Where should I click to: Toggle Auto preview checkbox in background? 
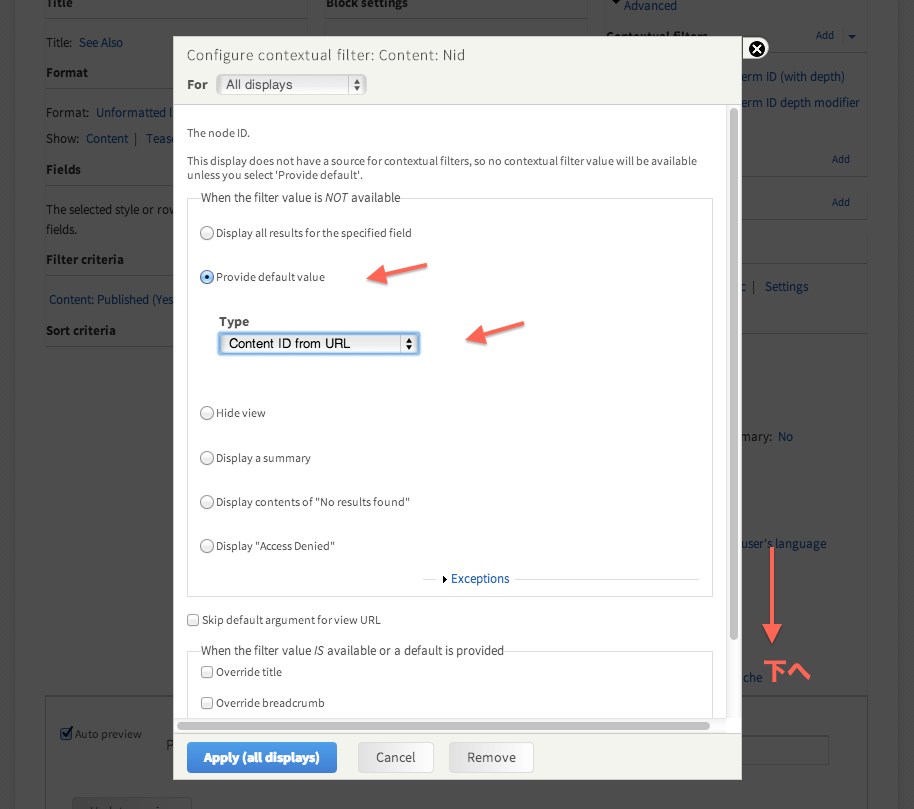click(x=66, y=733)
